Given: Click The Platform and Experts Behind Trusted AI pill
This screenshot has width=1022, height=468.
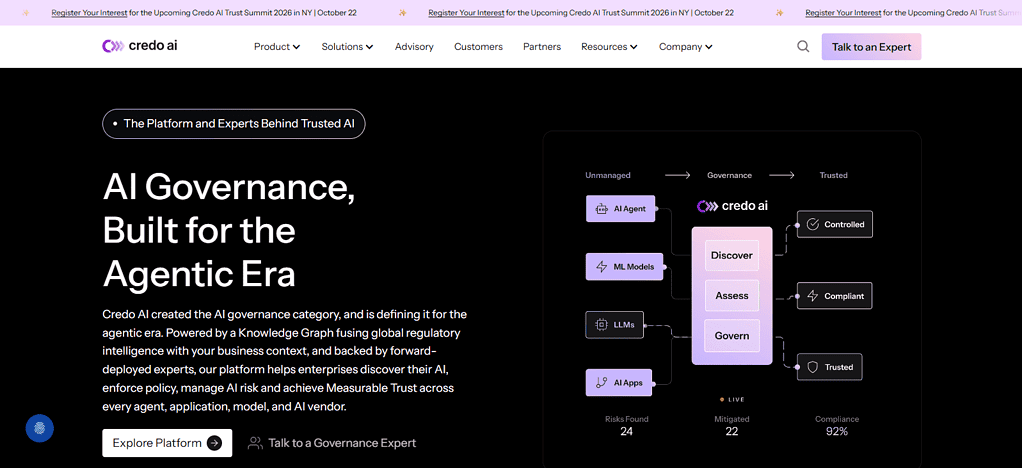Looking at the screenshot, I should pyautogui.click(x=234, y=124).
